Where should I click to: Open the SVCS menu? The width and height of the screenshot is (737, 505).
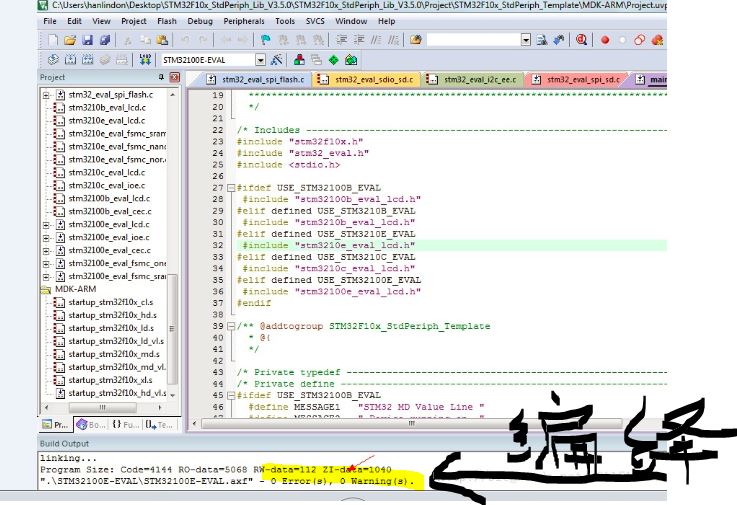pyautogui.click(x=315, y=21)
